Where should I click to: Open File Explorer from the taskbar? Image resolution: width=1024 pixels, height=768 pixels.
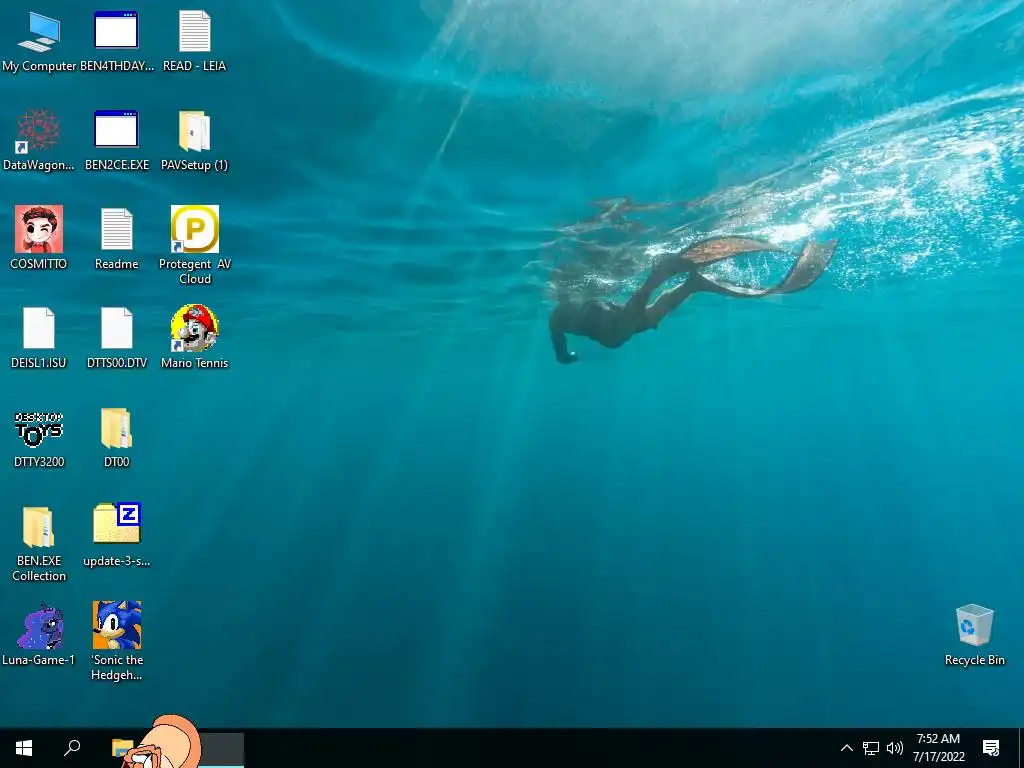pyautogui.click(x=121, y=748)
